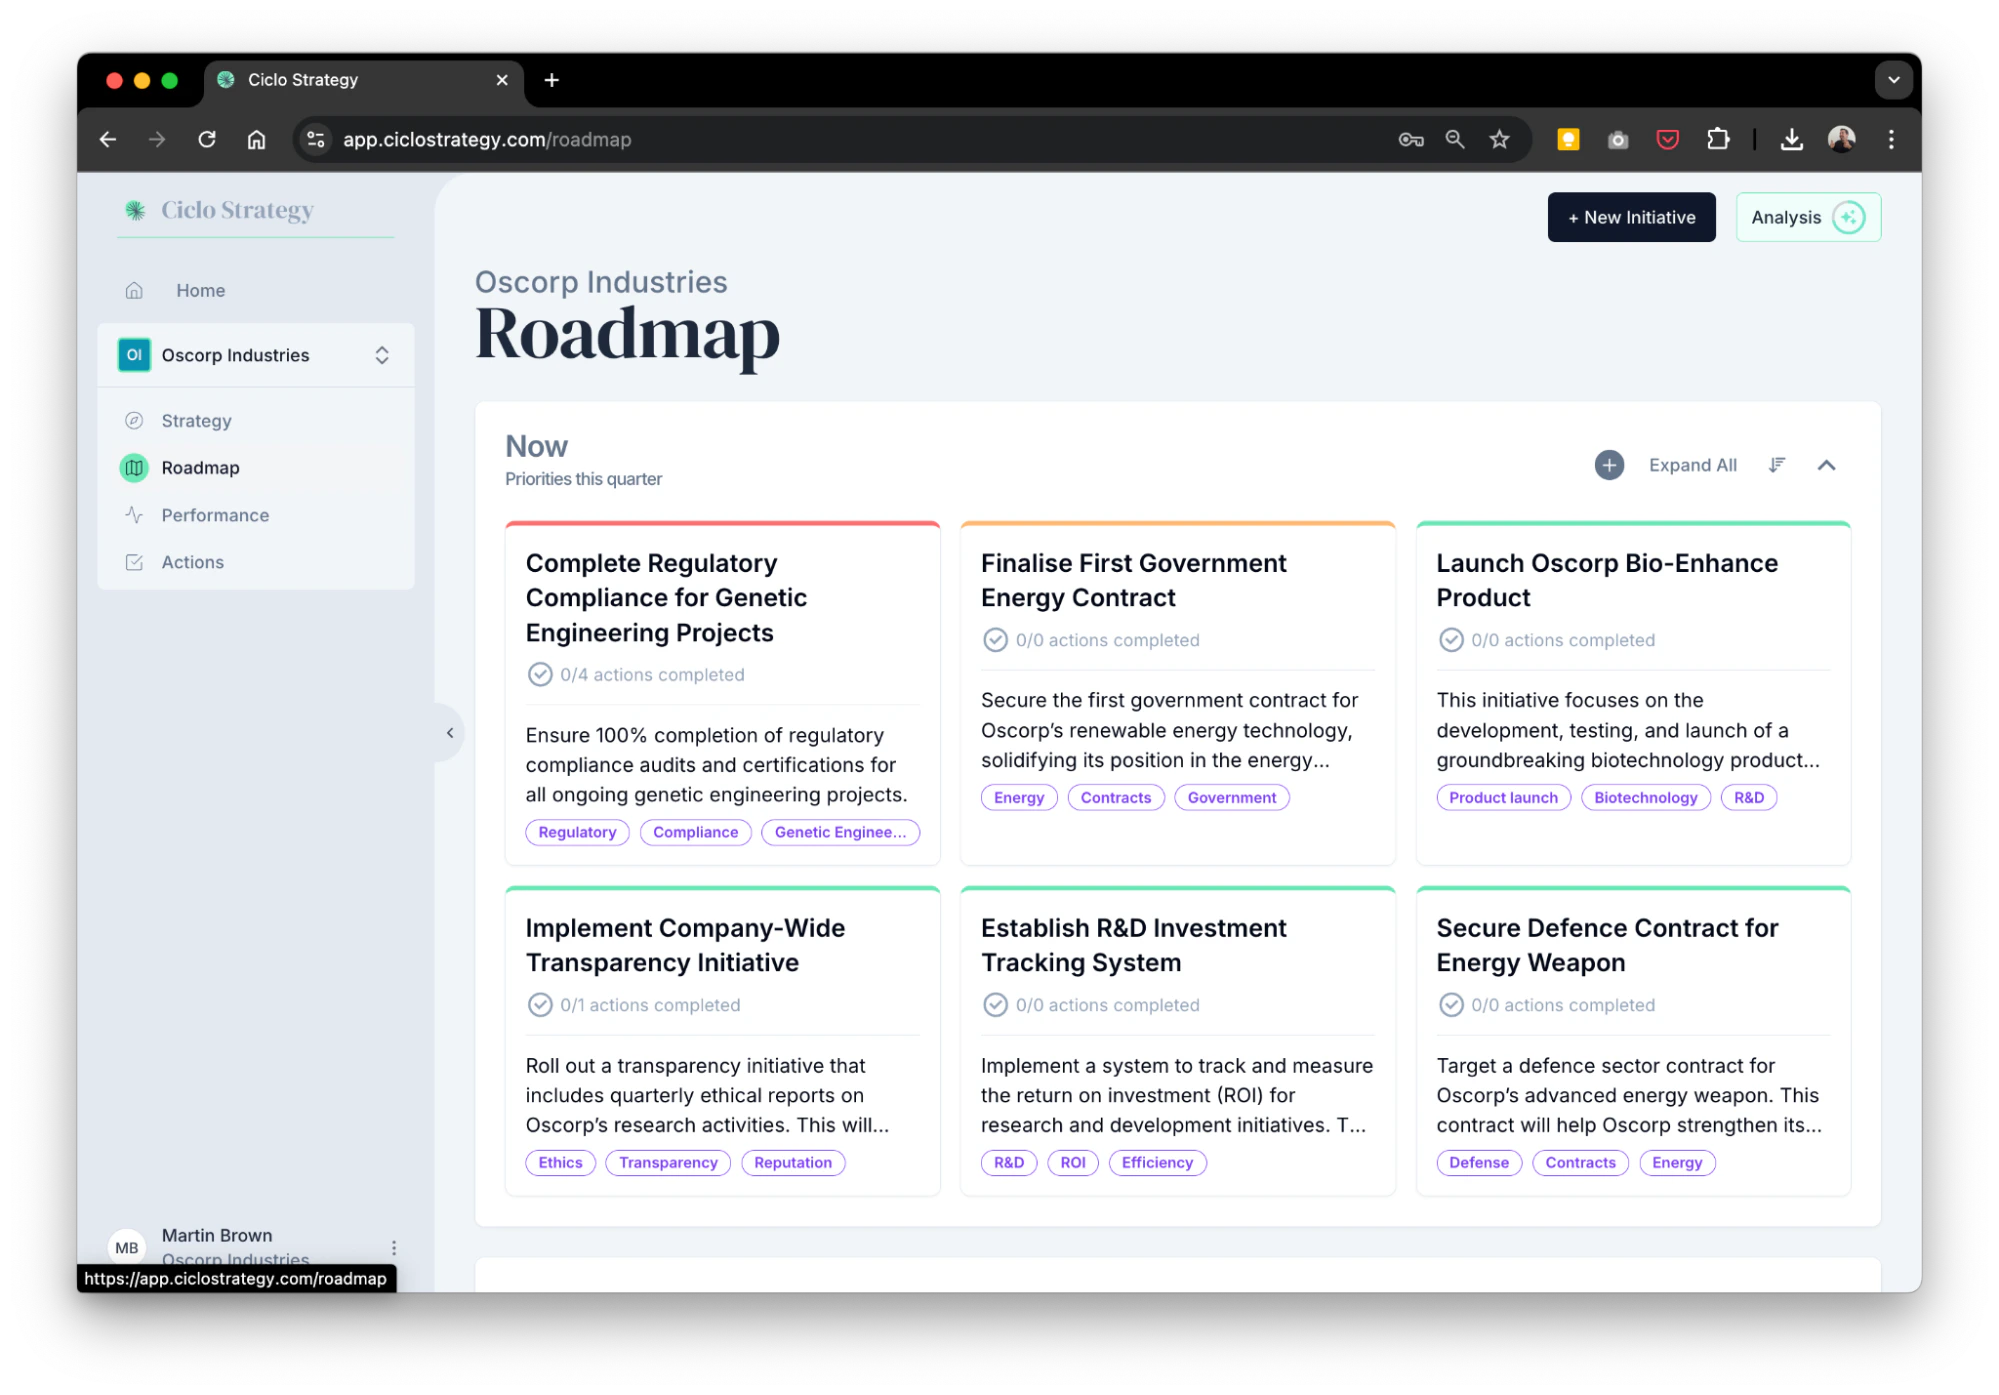Click the Product launch tag
The image size is (1999, 1395).
click(1503, 798)
